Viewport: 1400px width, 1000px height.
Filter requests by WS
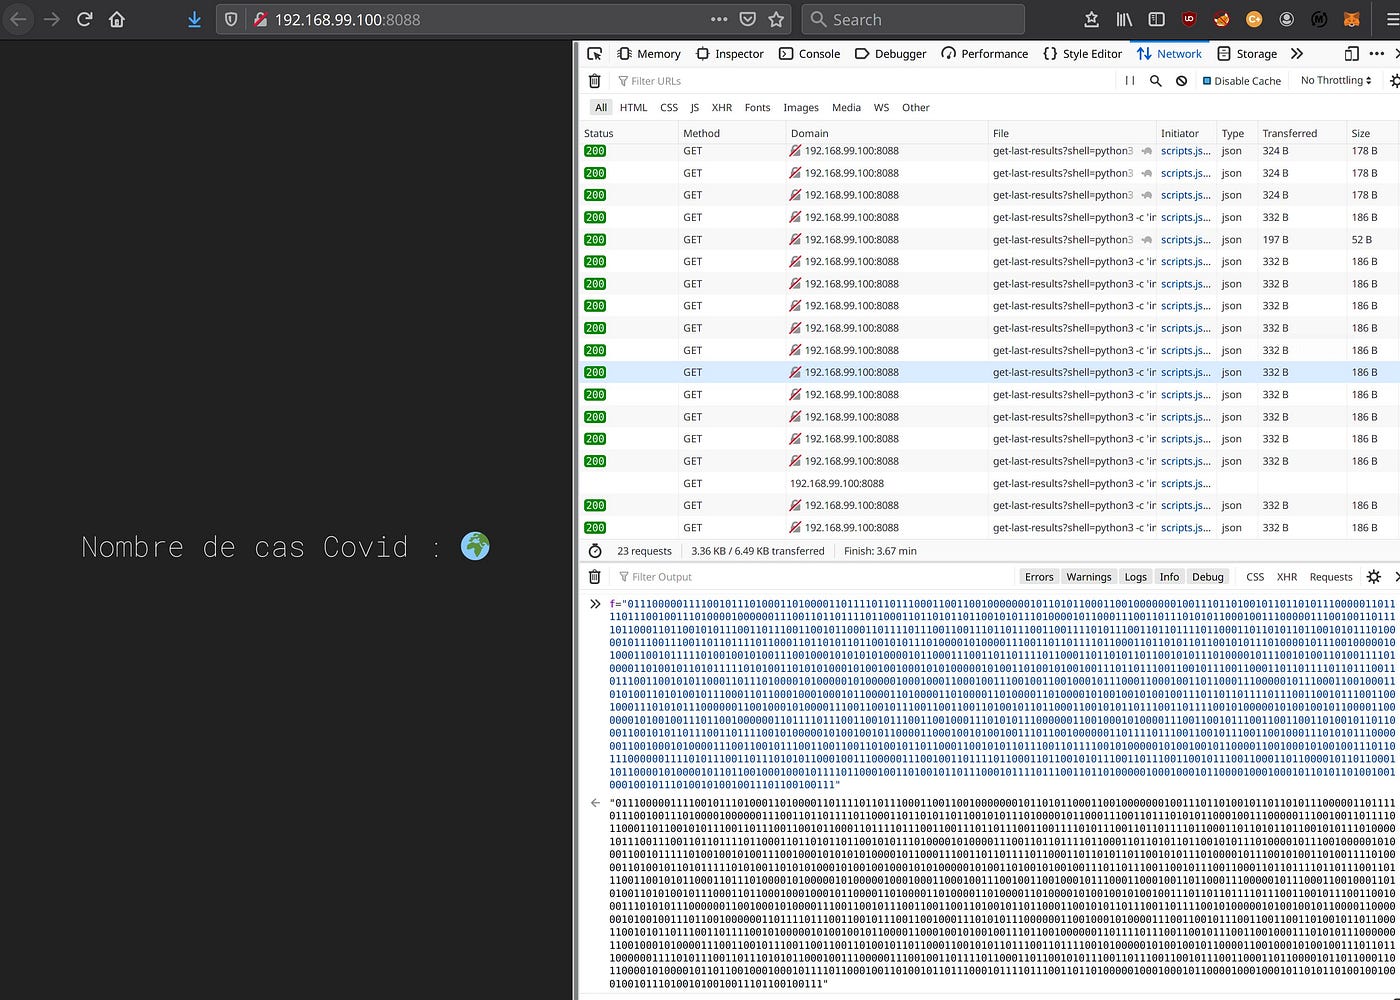pos(881,108)
